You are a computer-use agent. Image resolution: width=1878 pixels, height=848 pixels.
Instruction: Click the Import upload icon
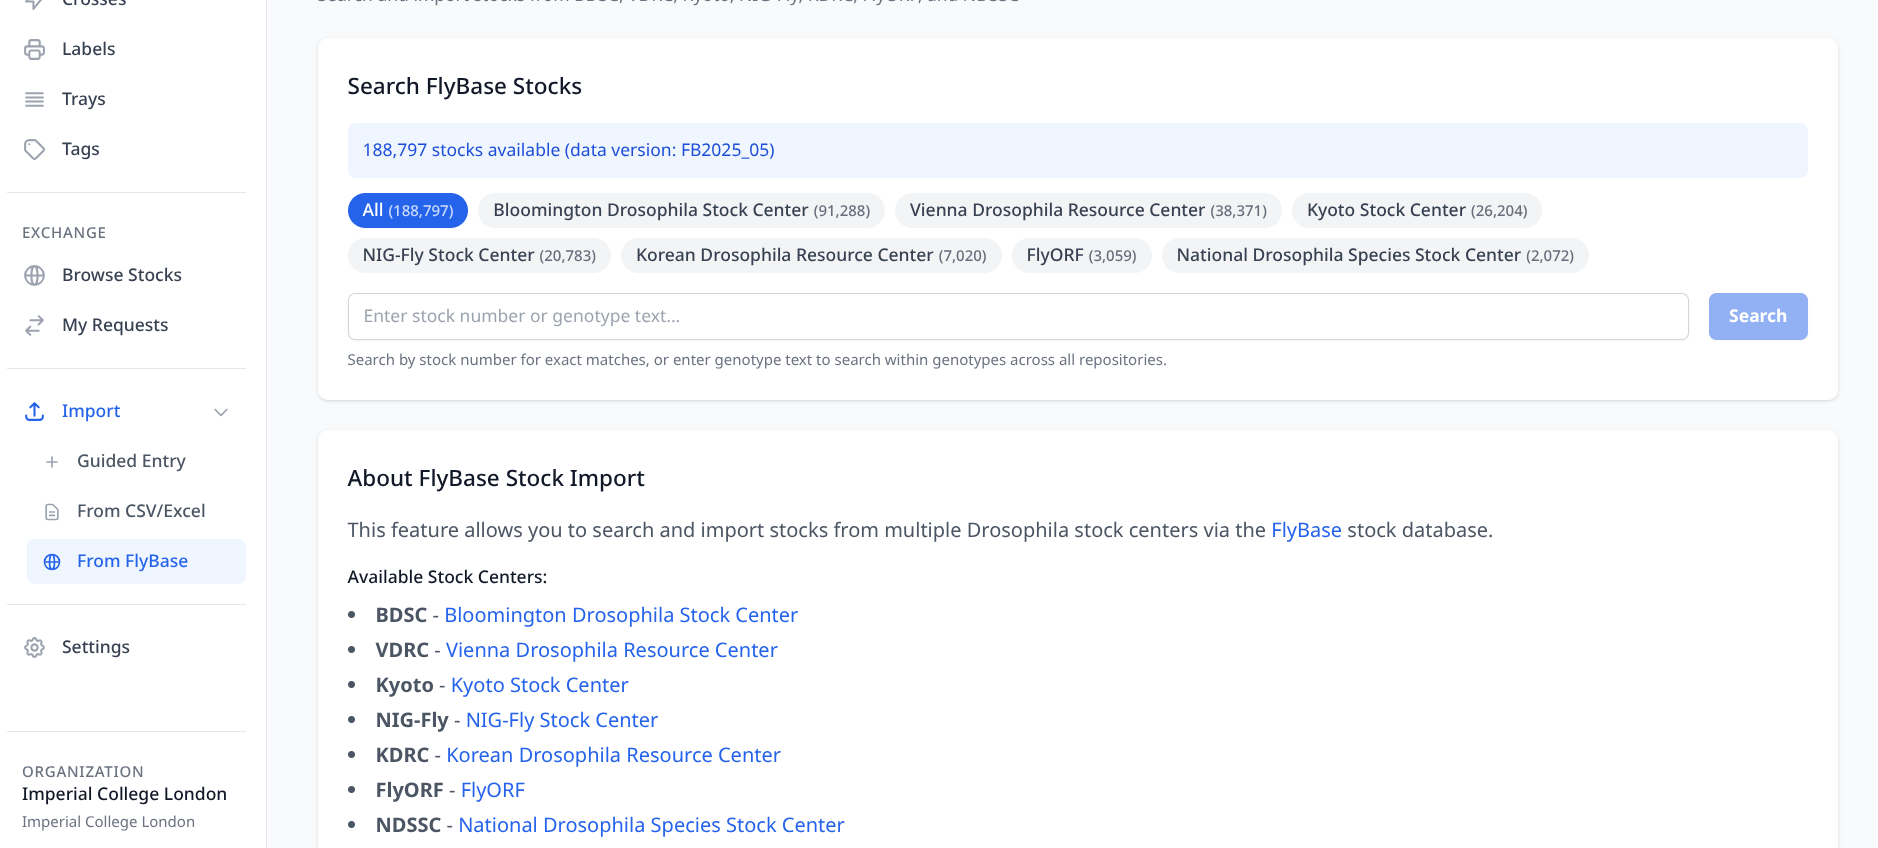[x=35, y=411]
